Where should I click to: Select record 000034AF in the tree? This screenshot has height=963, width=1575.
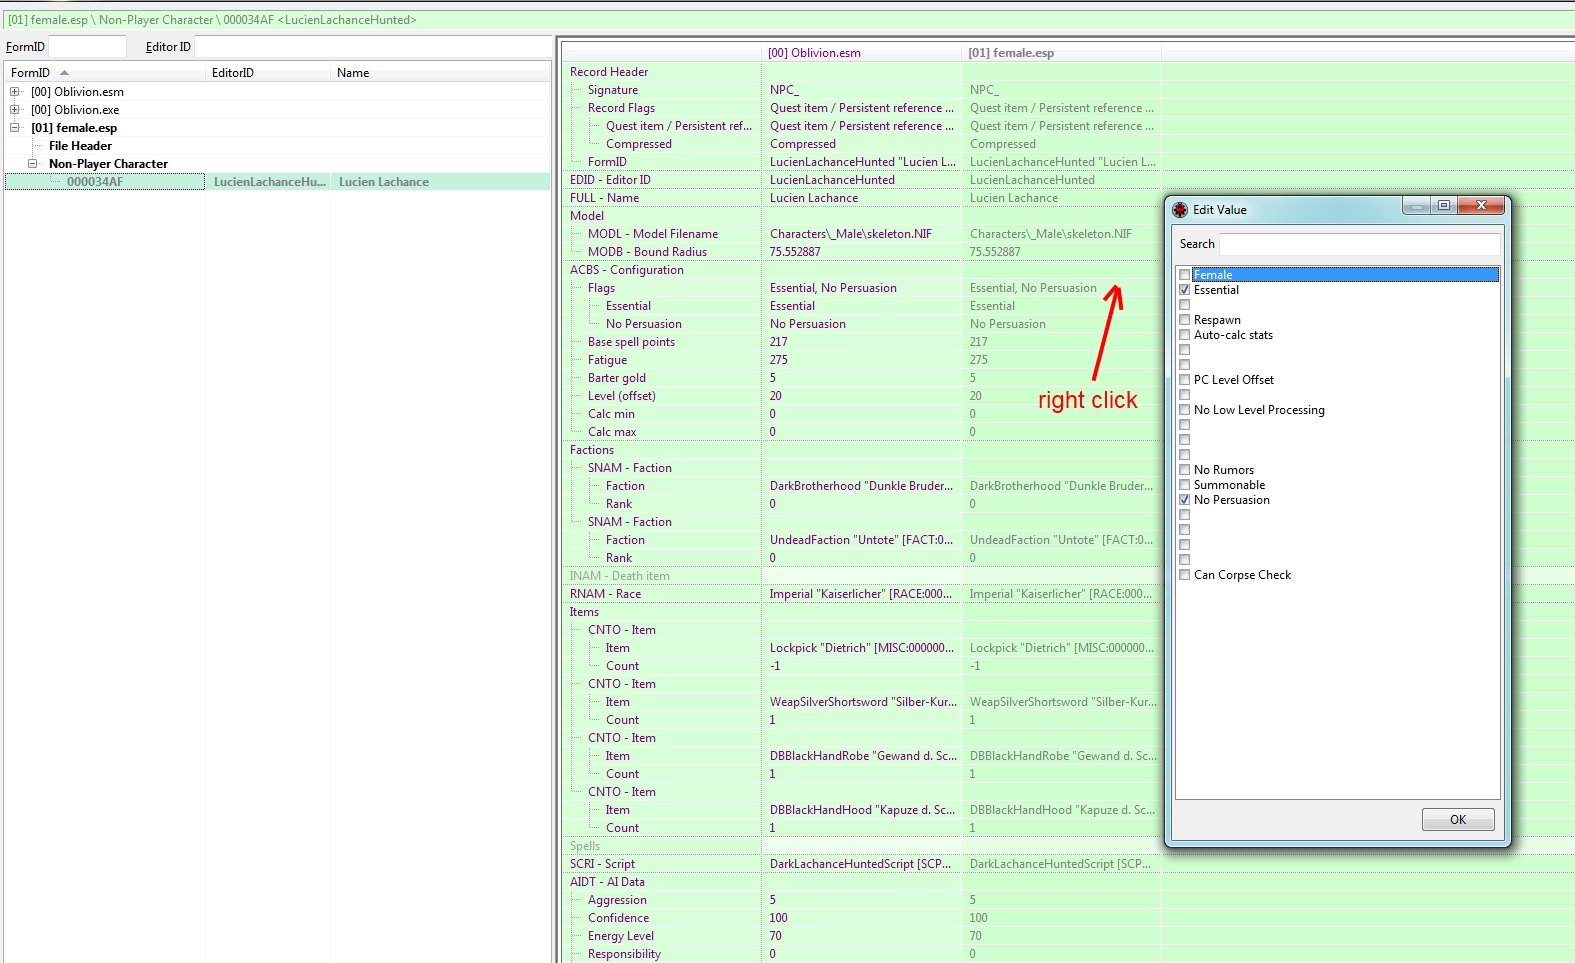click(95, 182)
